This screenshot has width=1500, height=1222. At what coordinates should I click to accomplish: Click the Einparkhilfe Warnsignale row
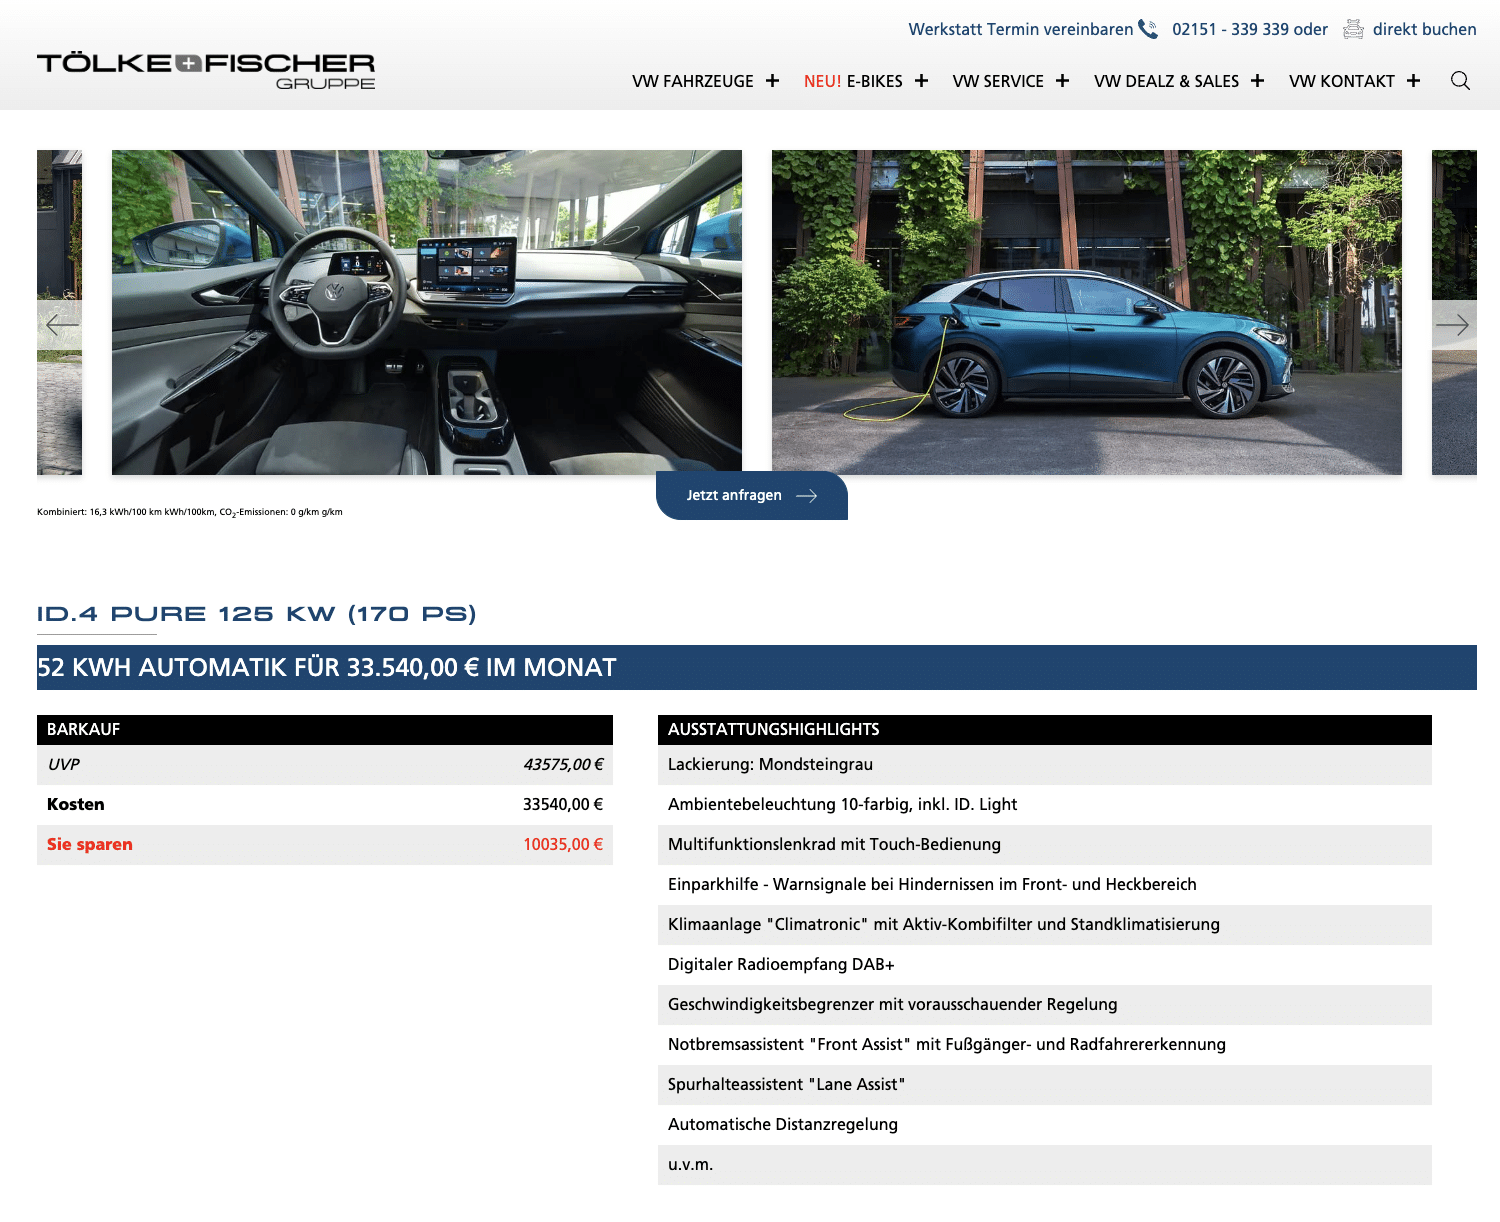1045,885
